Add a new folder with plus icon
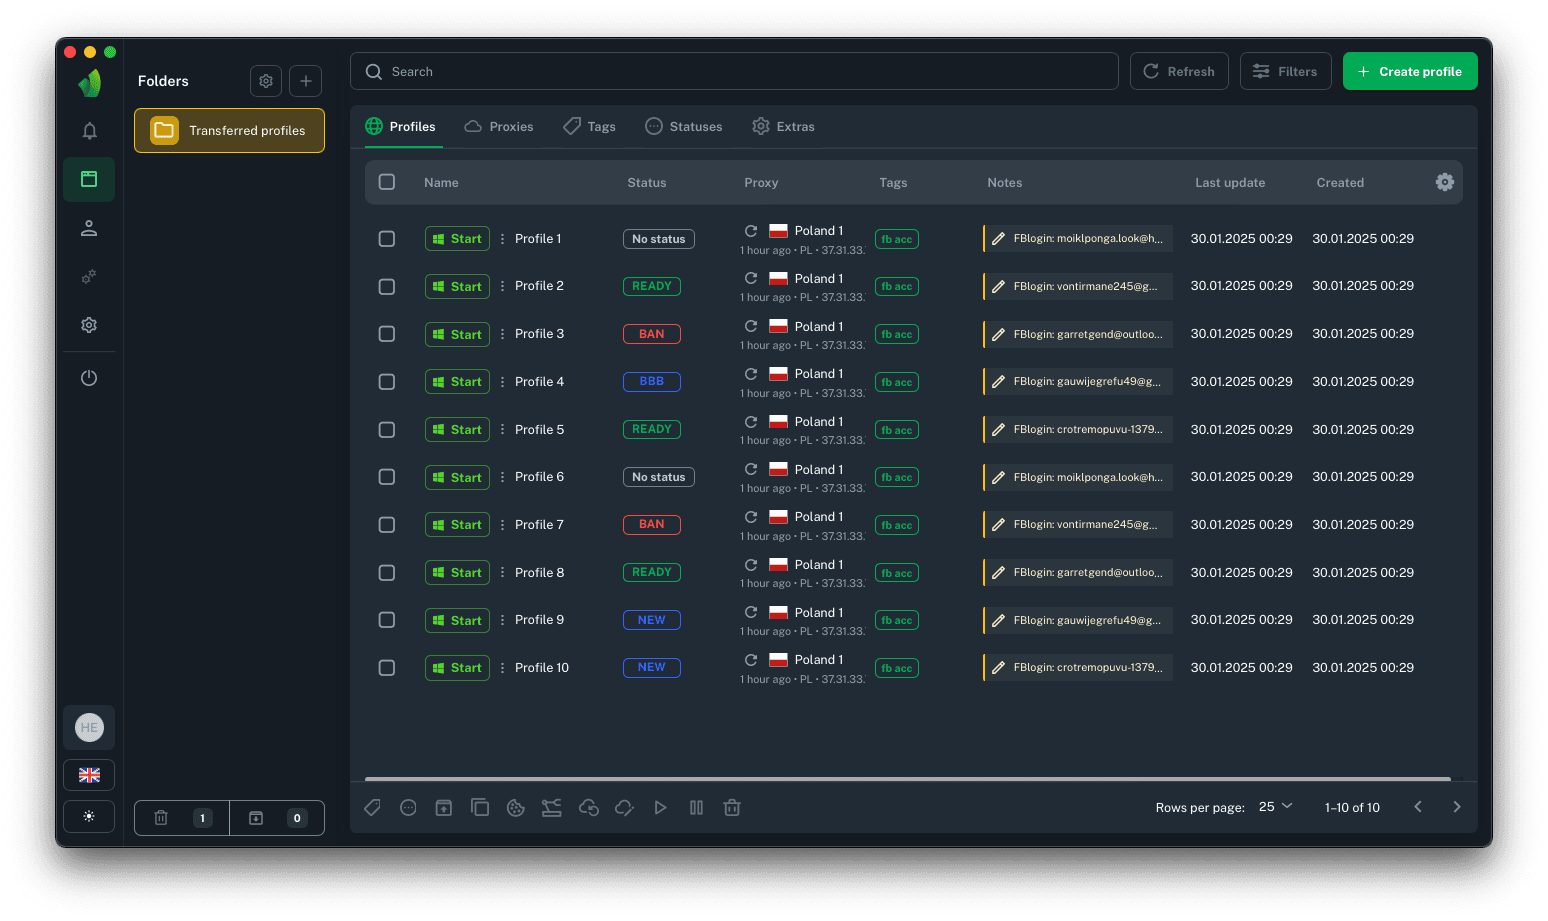 pos(306,81)
